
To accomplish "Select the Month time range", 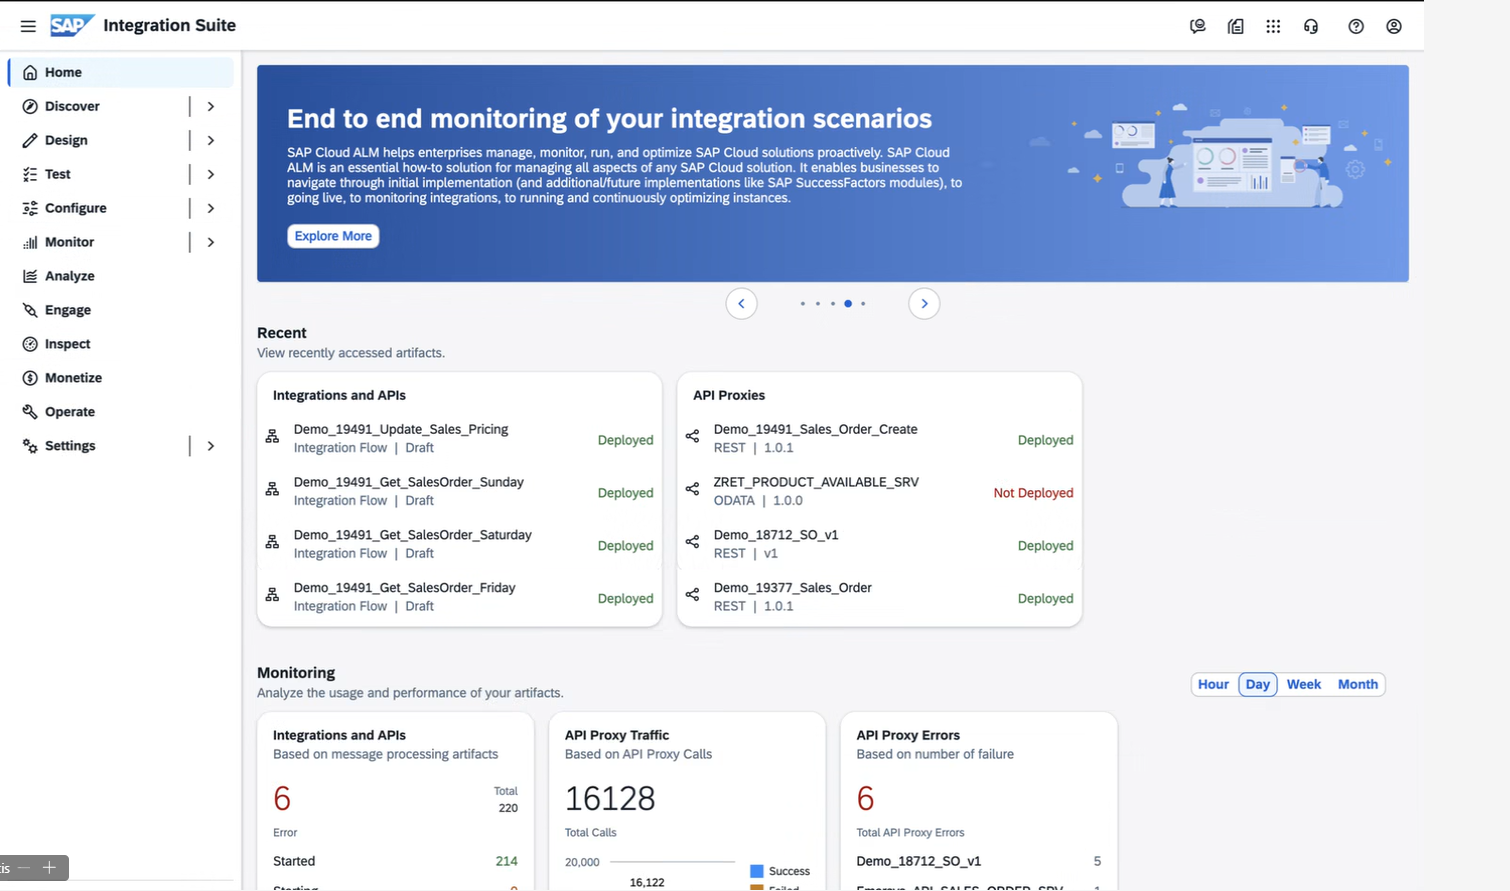I will pyautogui.click(x=1358, y=684).
